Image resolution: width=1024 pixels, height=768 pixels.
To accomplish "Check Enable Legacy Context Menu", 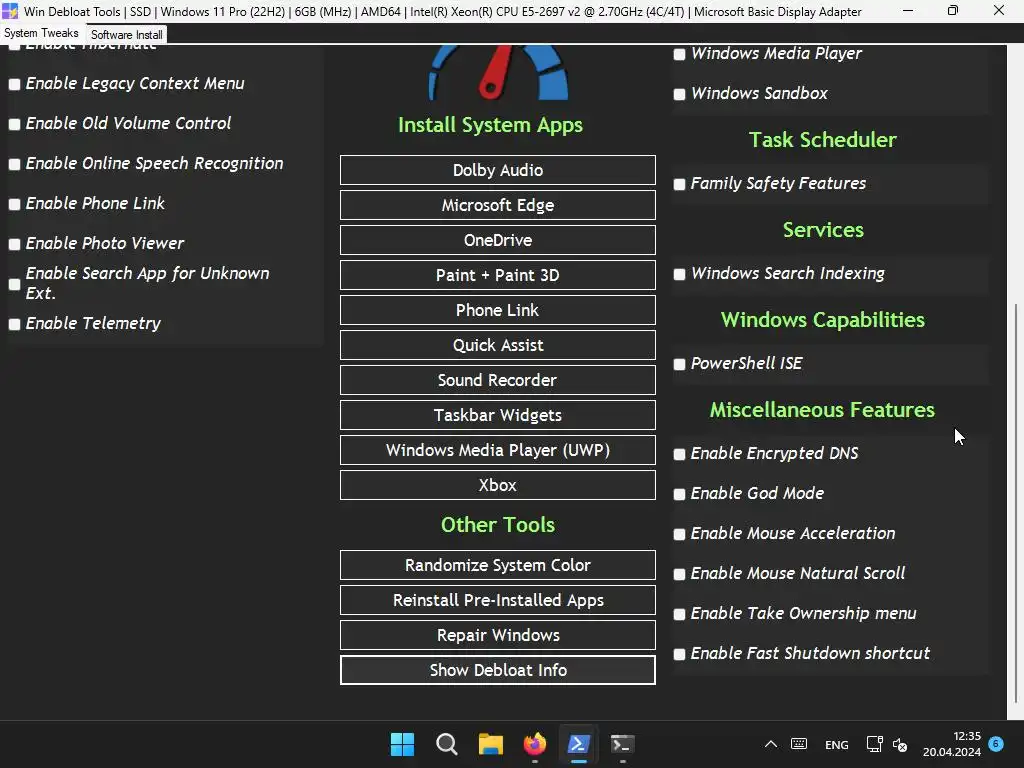I will [14, 84].
